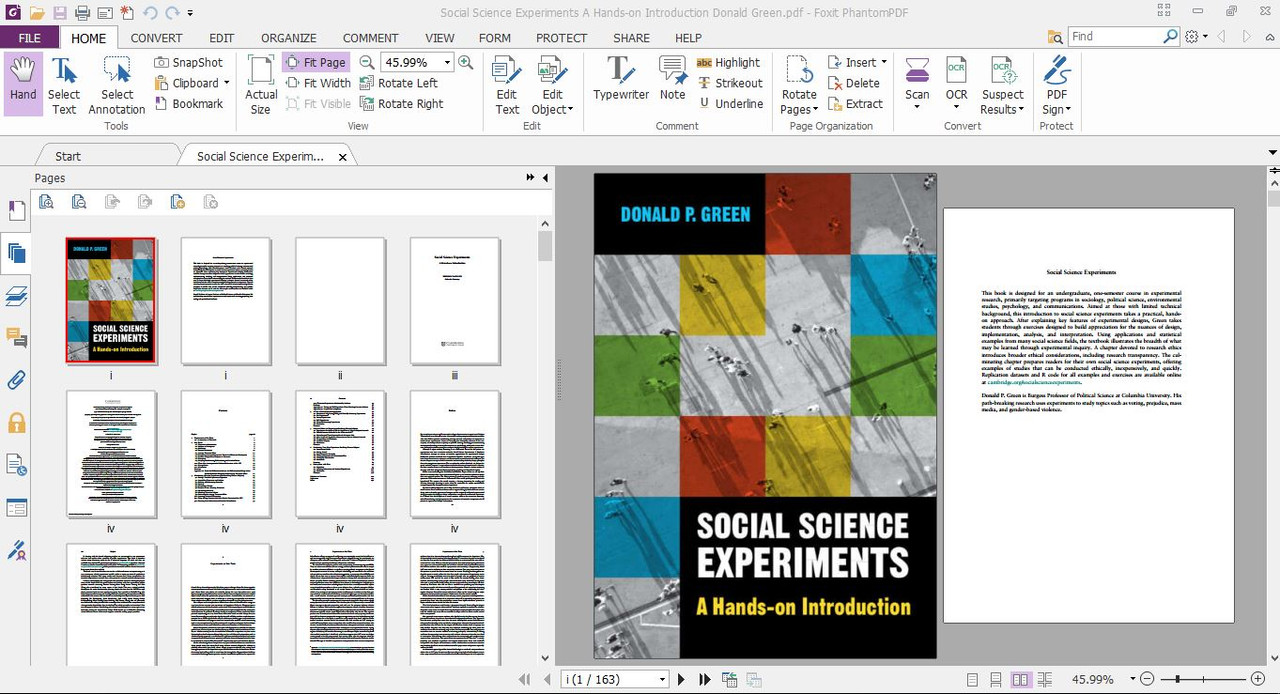Switch to continuous page view
This screenshot has height=694, width=1280.
point(995,679)
